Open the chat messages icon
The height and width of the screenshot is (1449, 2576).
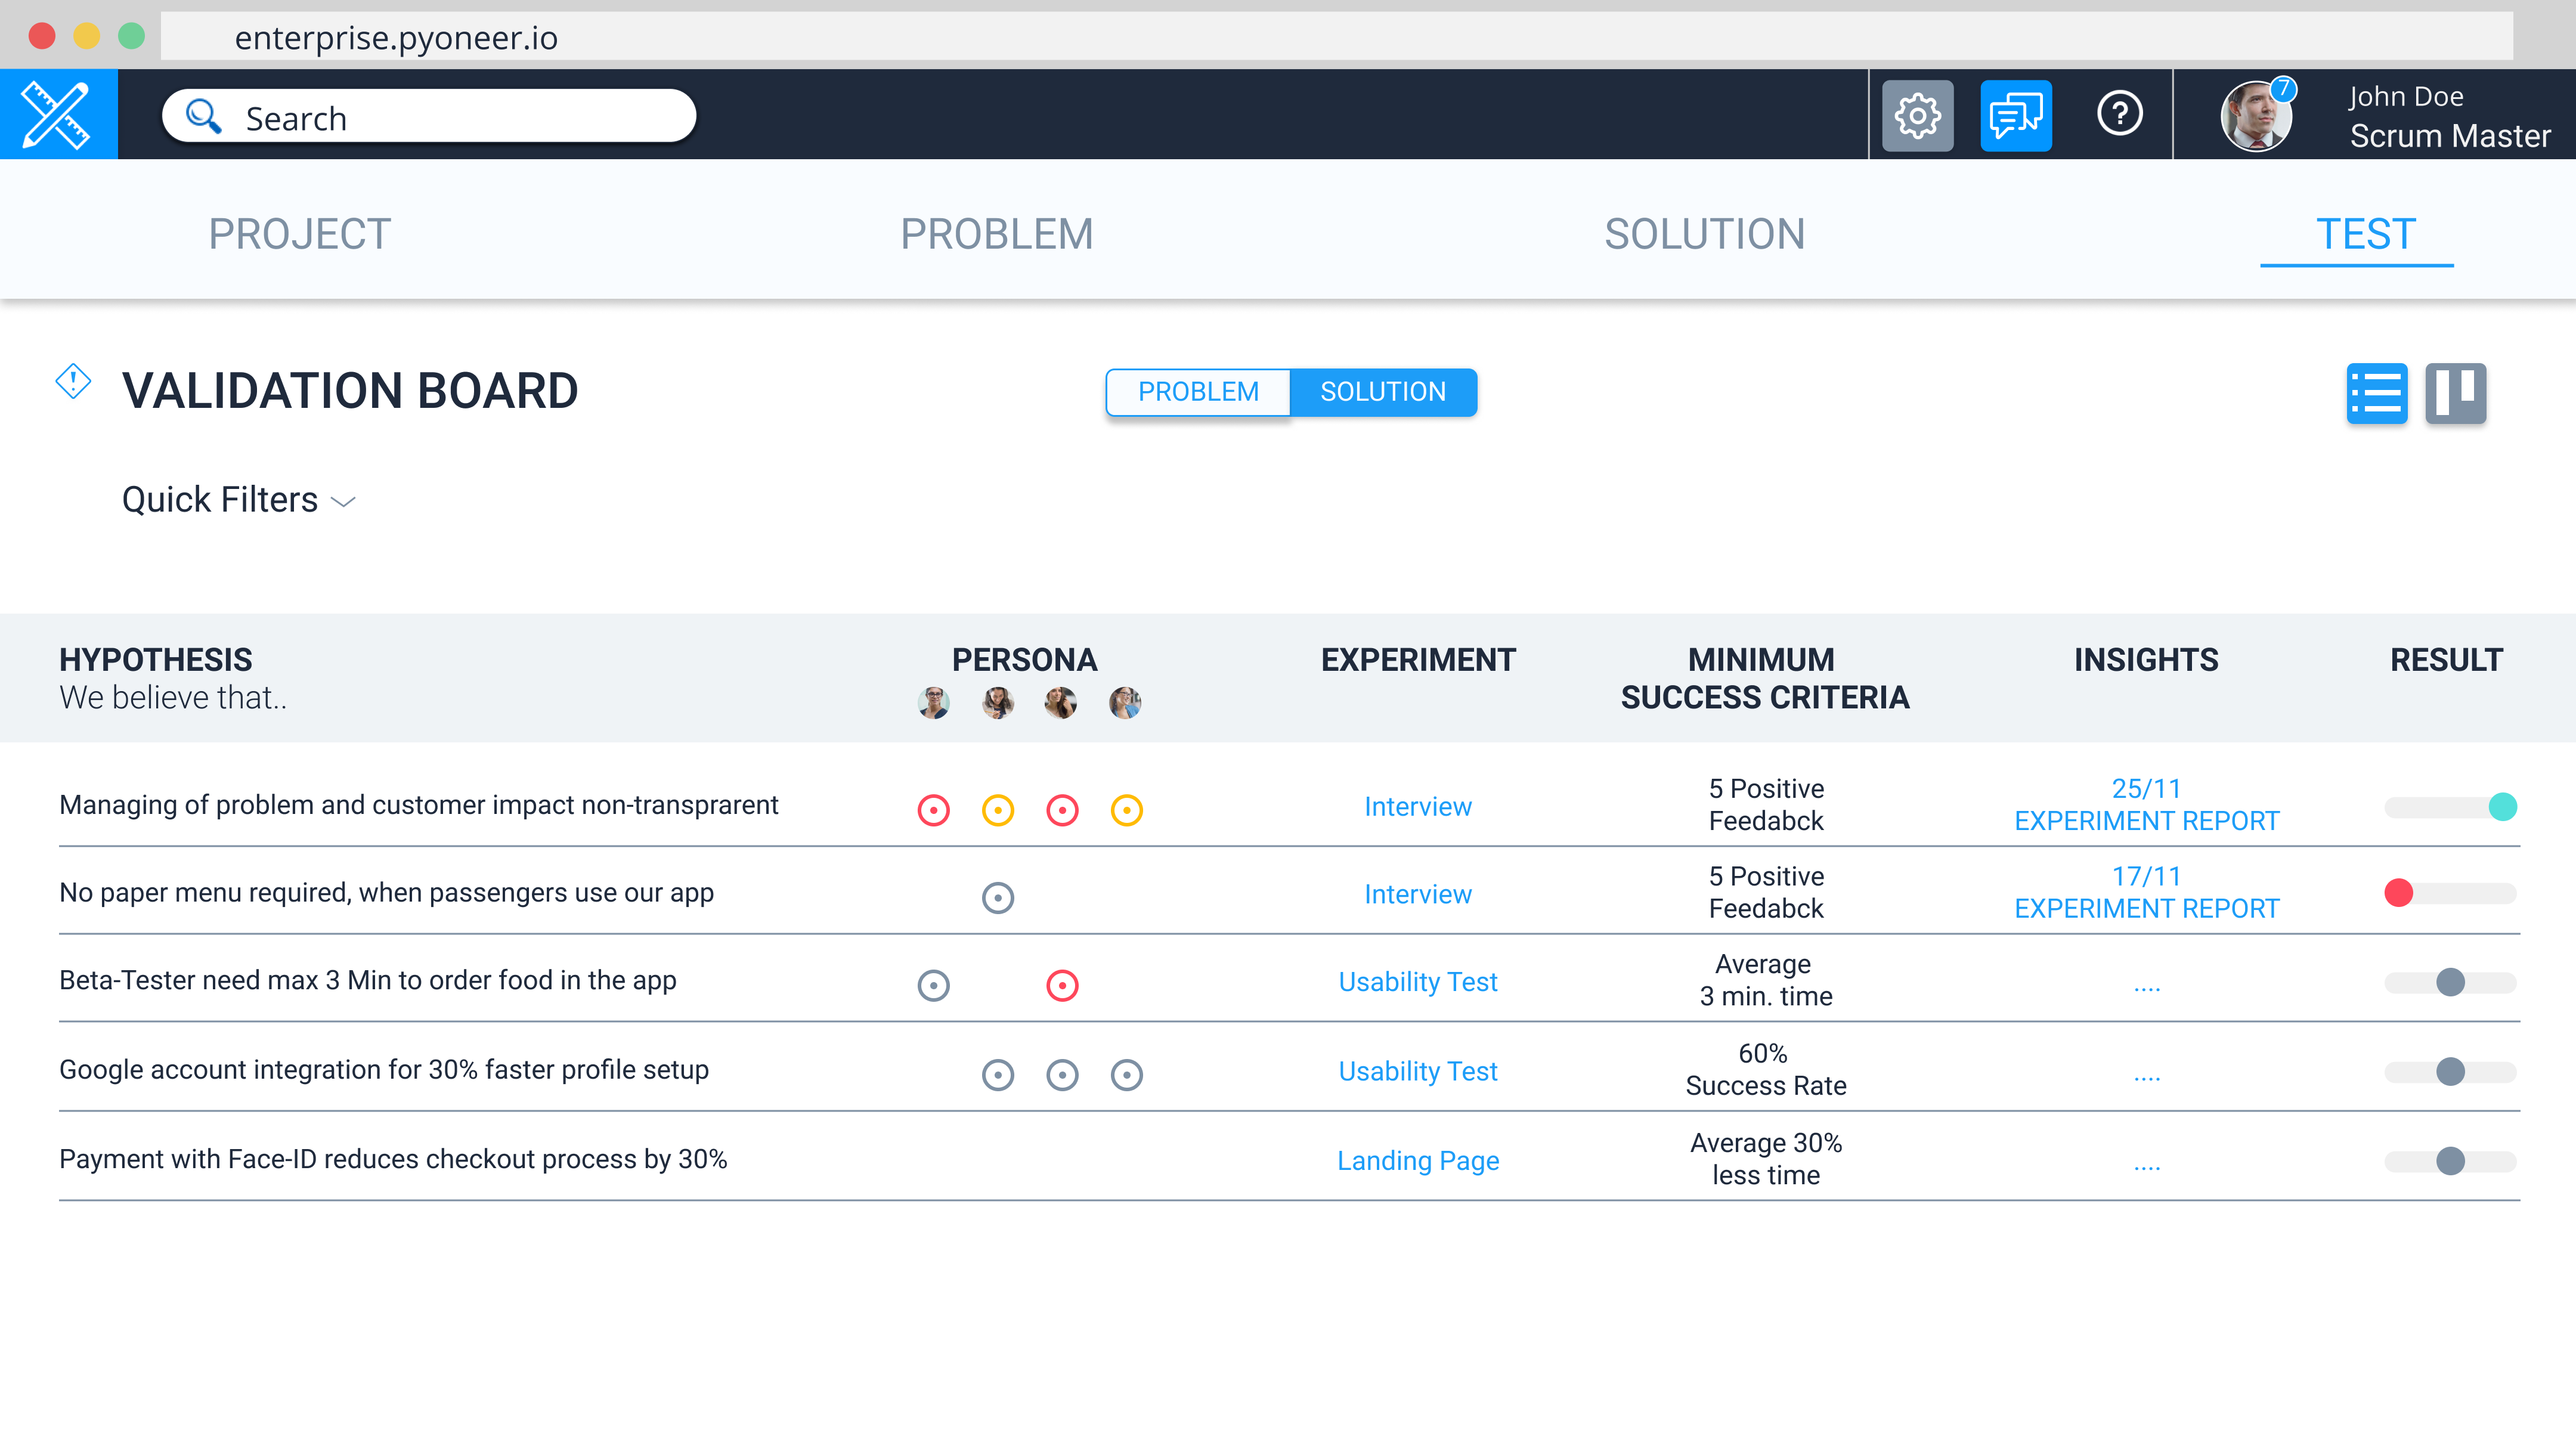coord(2015,116)
